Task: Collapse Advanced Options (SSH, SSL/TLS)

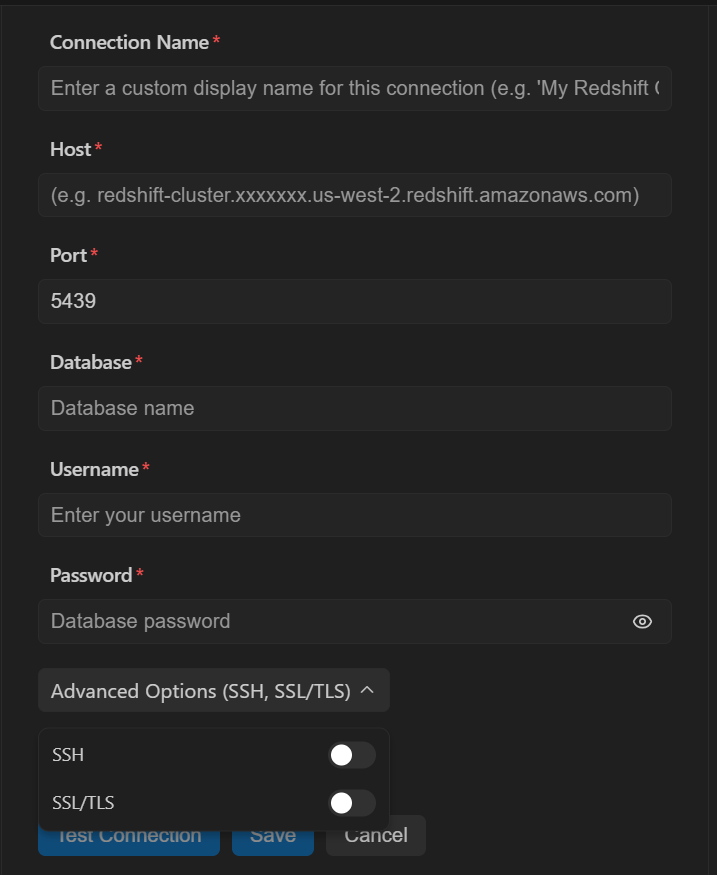Action: [214, 690]
